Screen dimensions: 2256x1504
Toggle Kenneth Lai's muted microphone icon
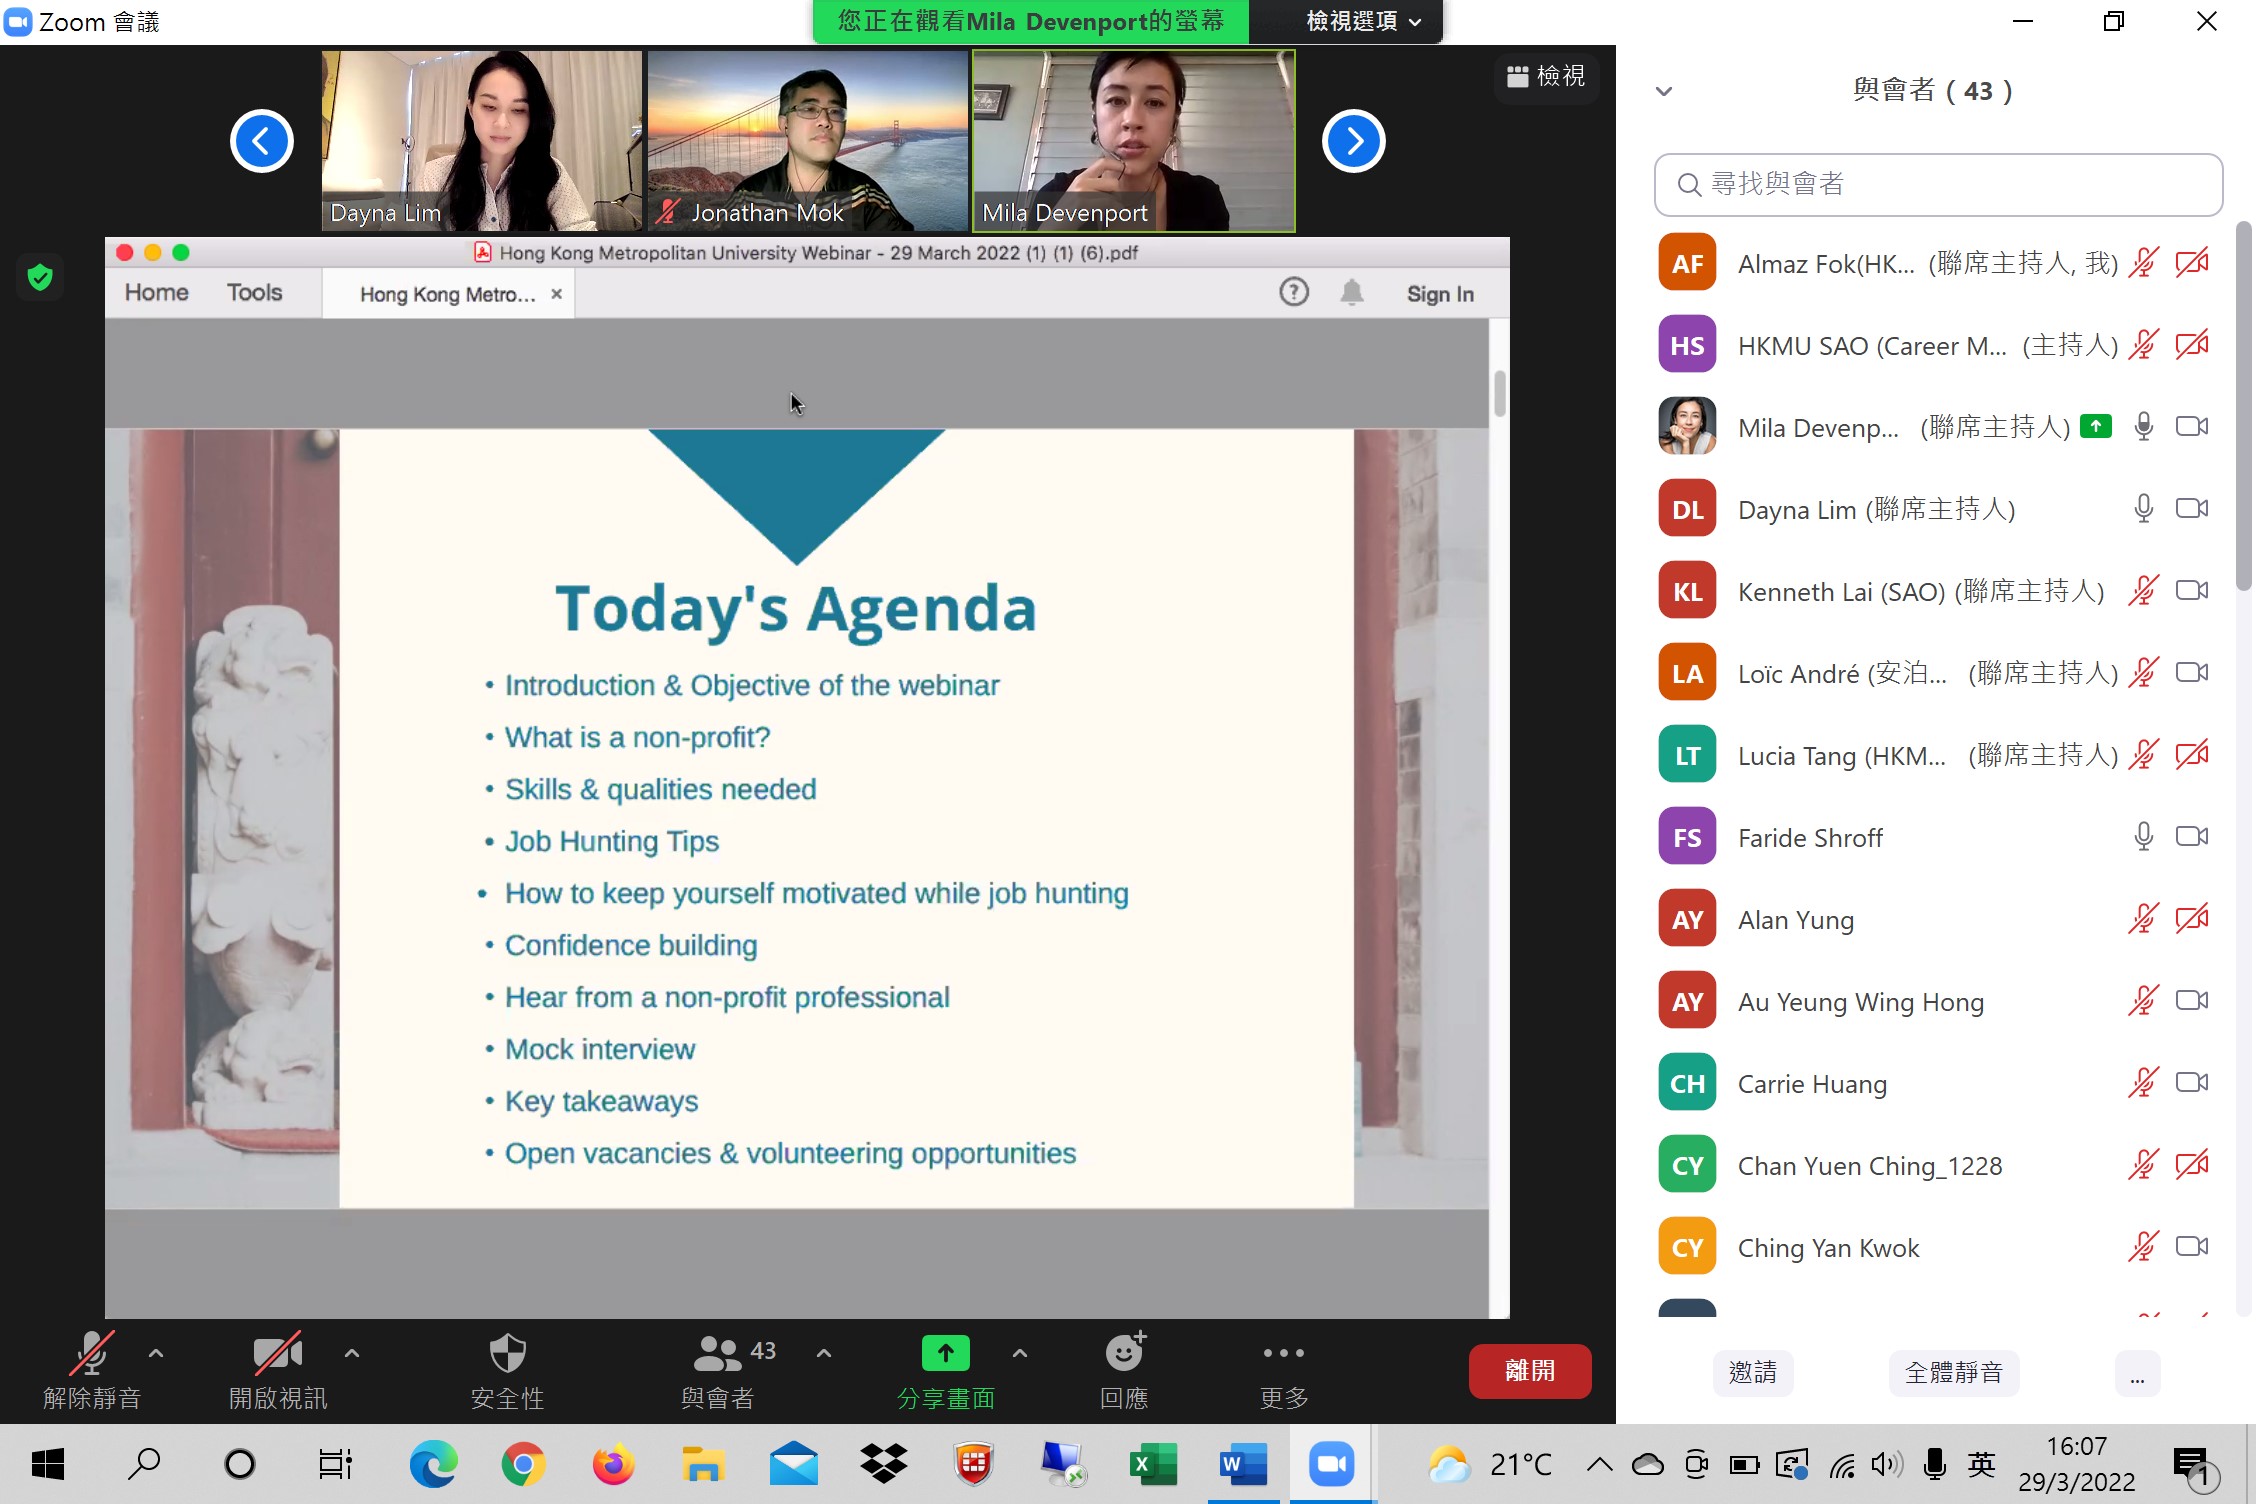(2143, 591)
